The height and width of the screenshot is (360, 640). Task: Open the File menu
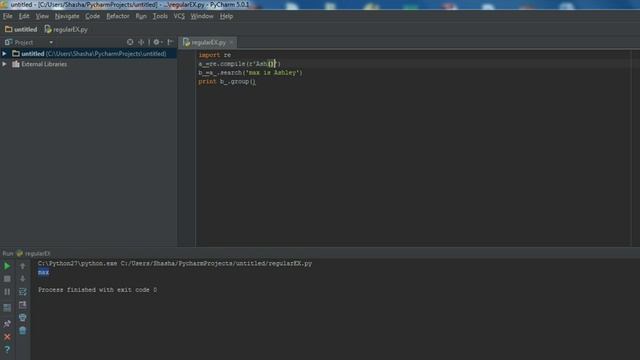click(x=8, y=16)
